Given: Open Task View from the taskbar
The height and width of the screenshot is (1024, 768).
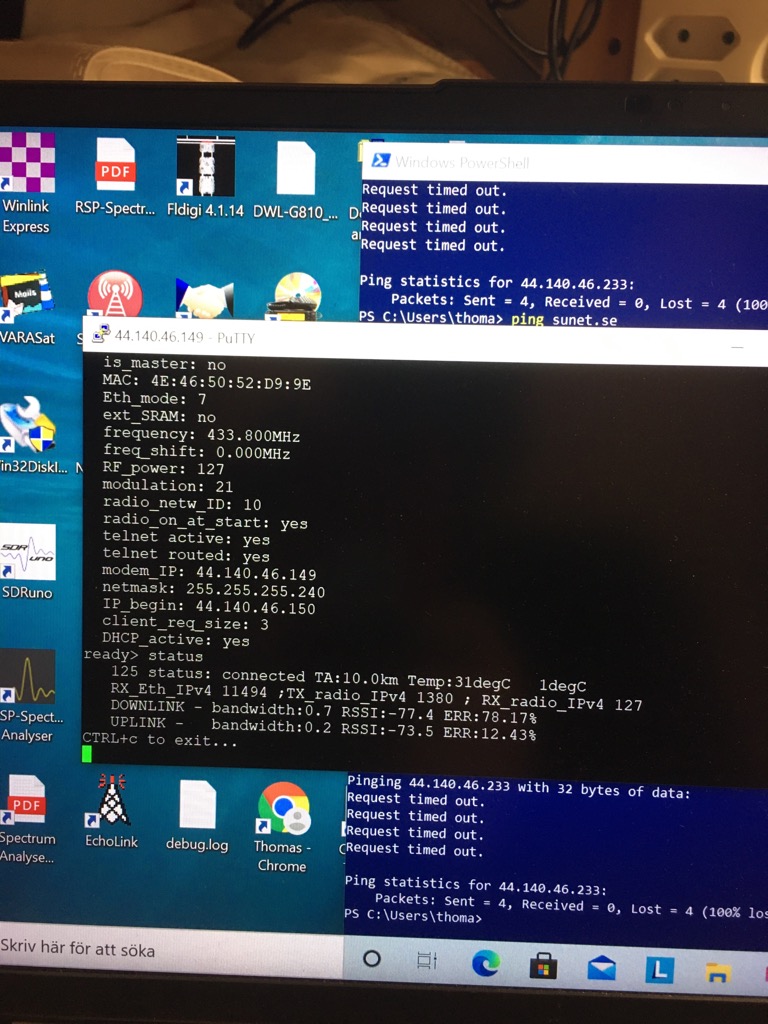Looking at the screenshot, I should [x=427, y=961].
